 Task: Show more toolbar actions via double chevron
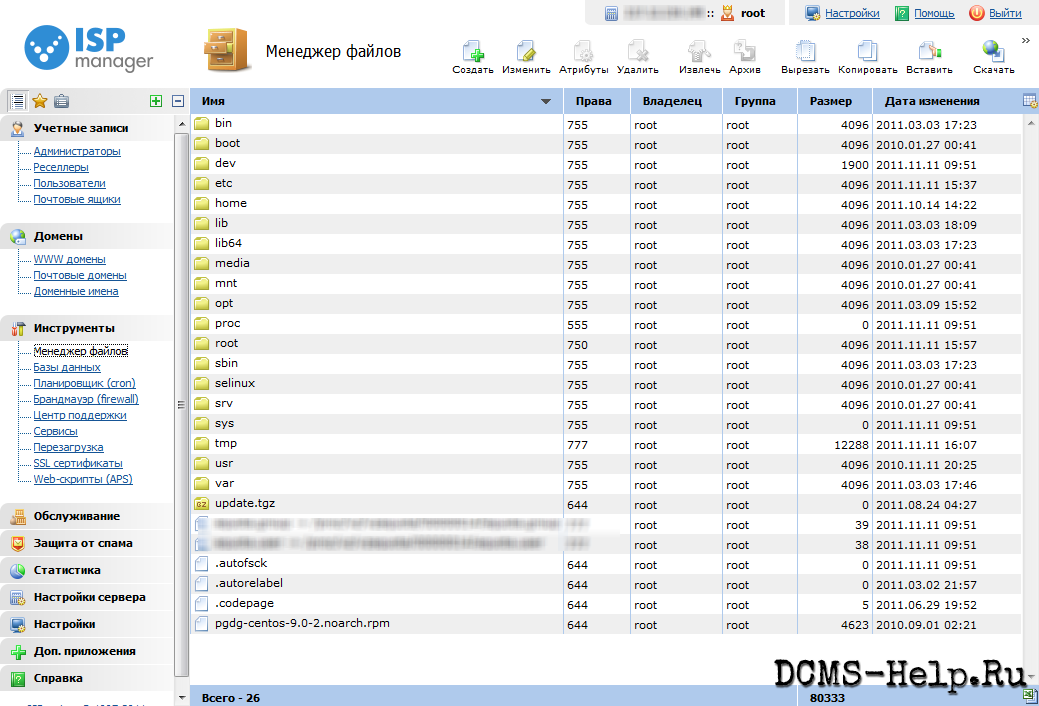click(1026, 41)
